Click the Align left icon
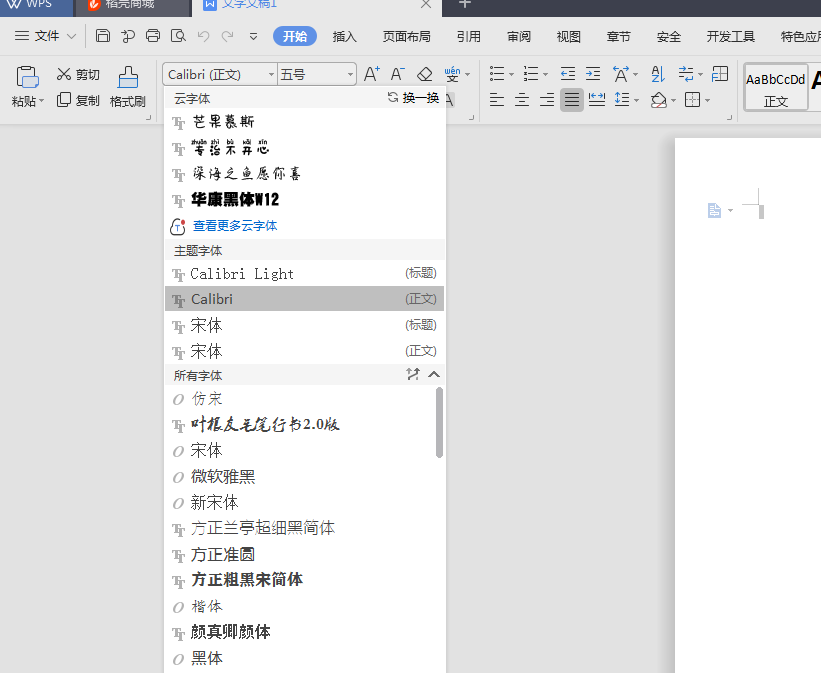The width and height of the screenshot is (821, 673). [496, 100]
